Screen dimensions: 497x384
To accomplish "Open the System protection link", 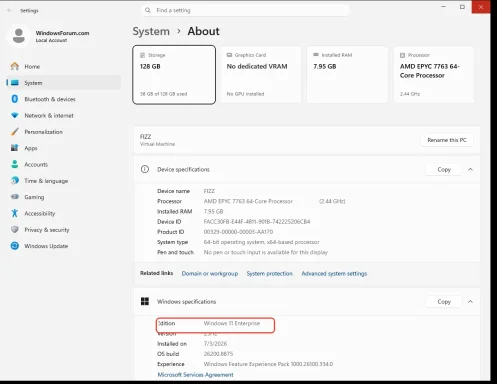I will [269, 273].
